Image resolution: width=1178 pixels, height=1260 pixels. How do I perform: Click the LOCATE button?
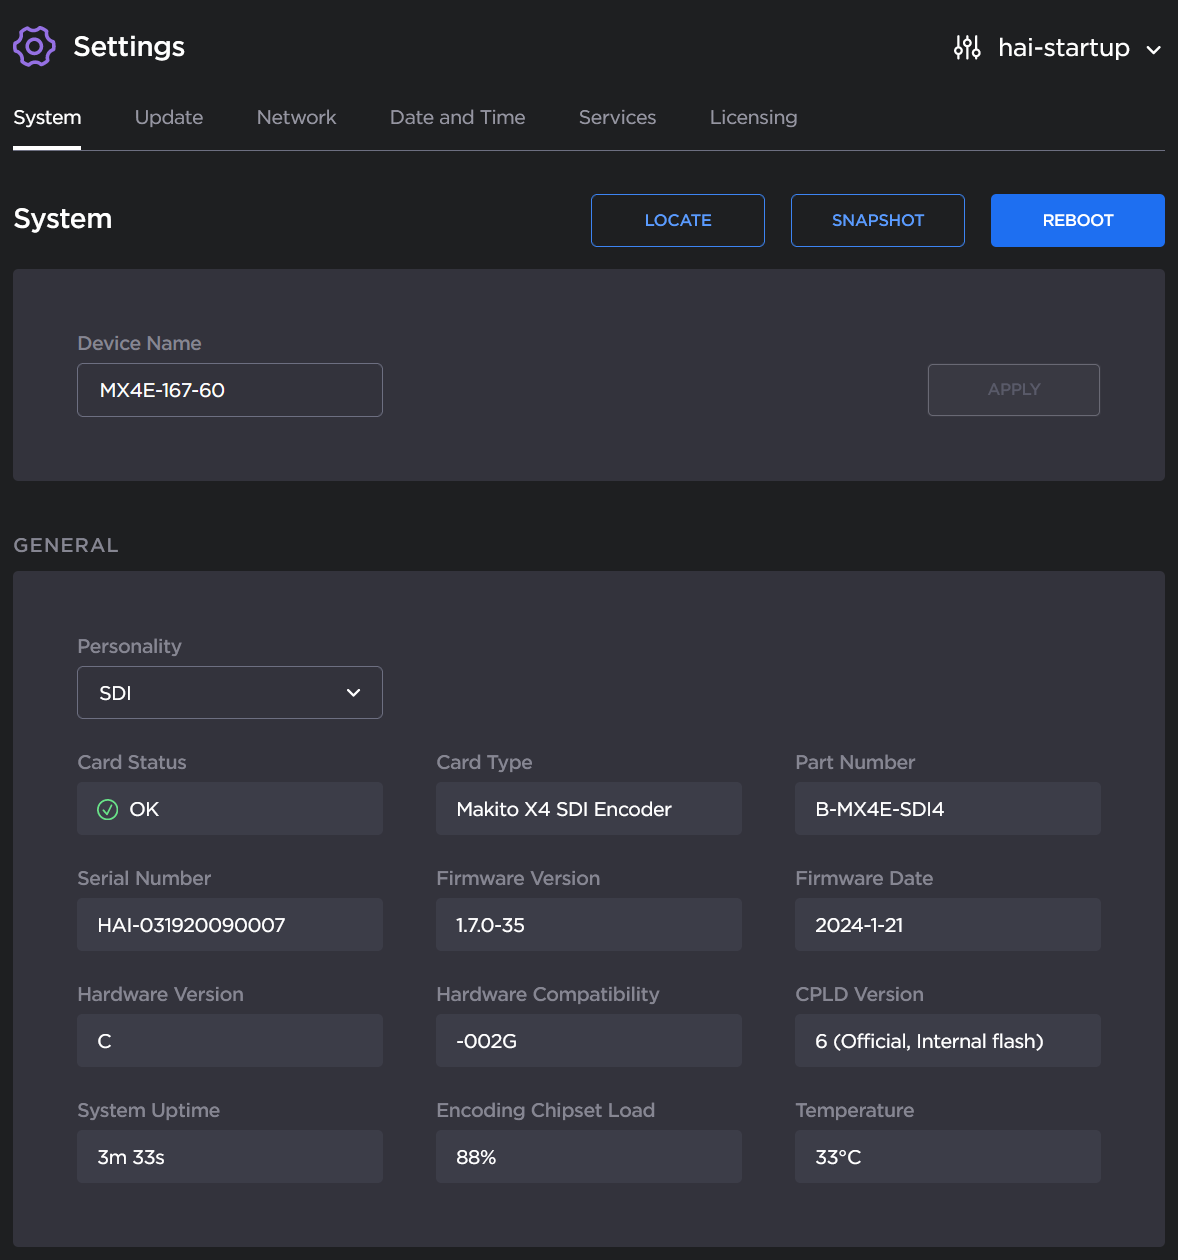pos(677,220)
